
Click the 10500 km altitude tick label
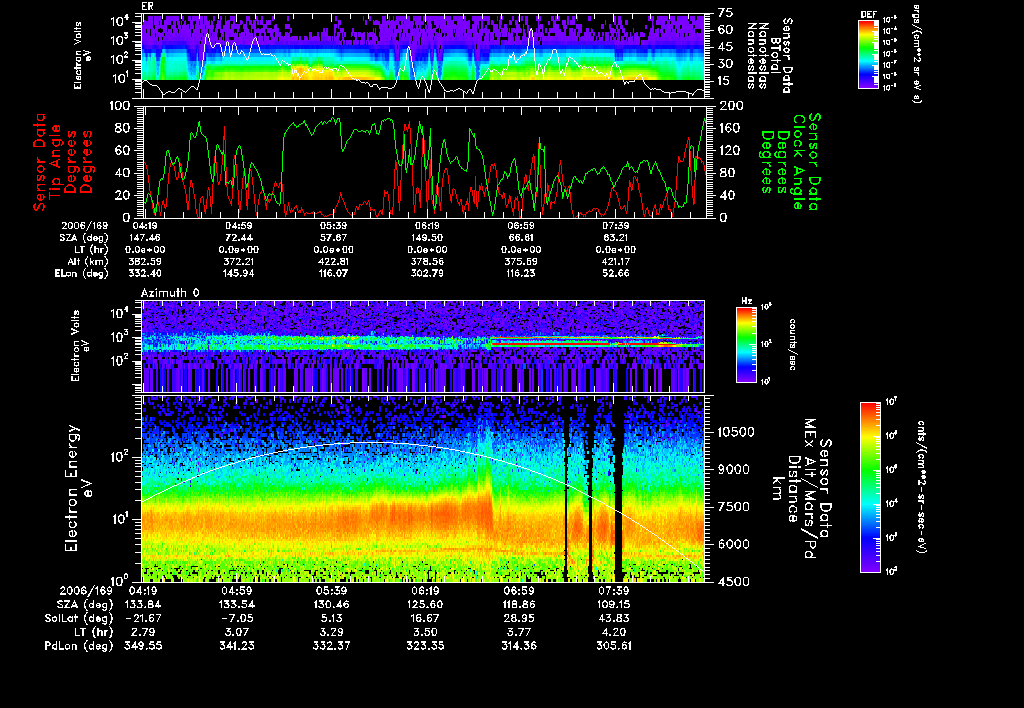point(738,432)
